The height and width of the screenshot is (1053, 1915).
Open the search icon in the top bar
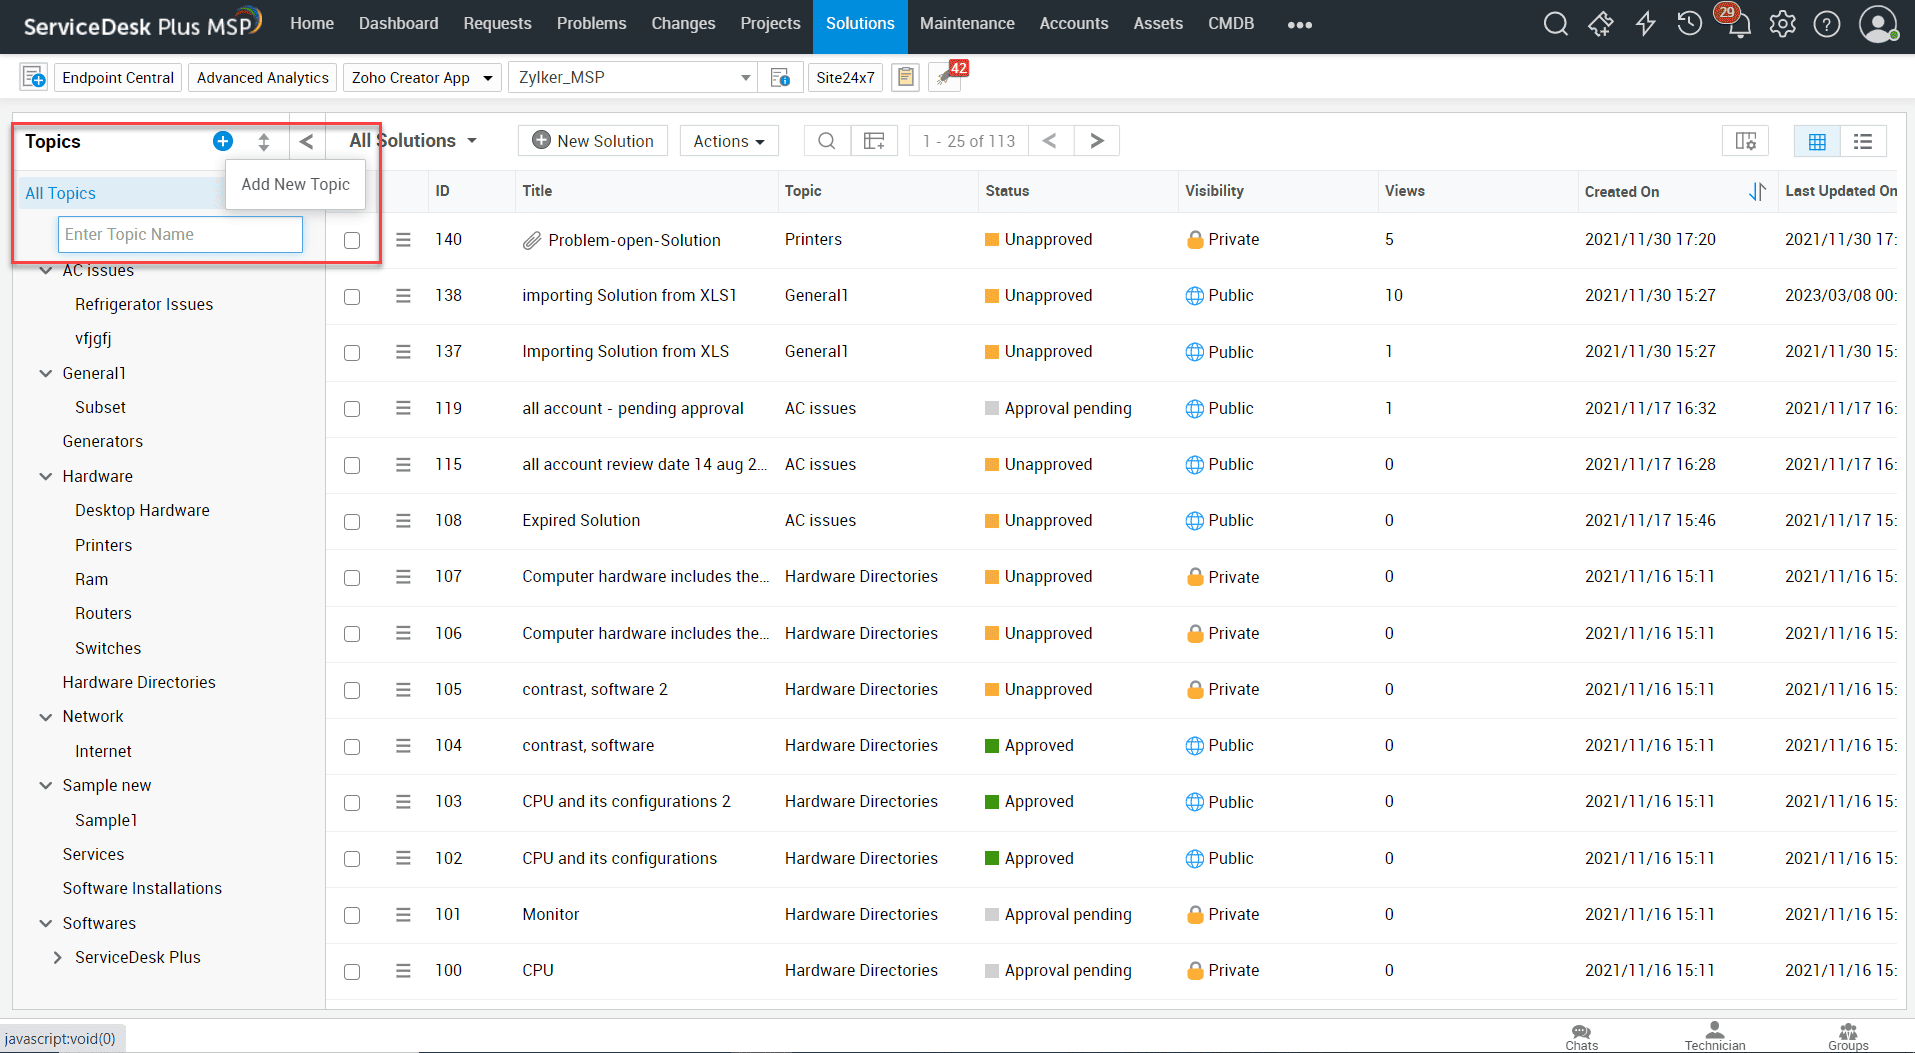point(1556,23)
